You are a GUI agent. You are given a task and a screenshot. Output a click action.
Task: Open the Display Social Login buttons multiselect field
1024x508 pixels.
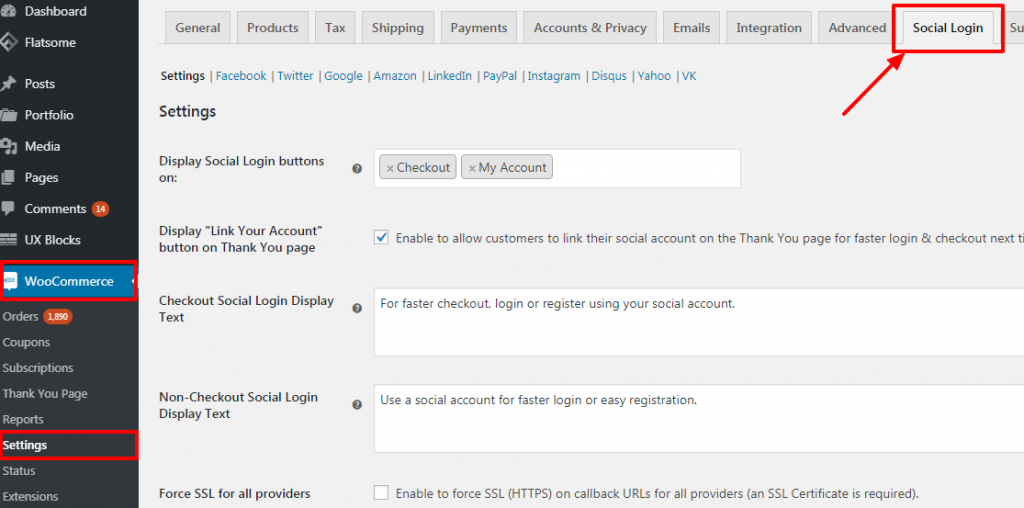tap(557, 168)
